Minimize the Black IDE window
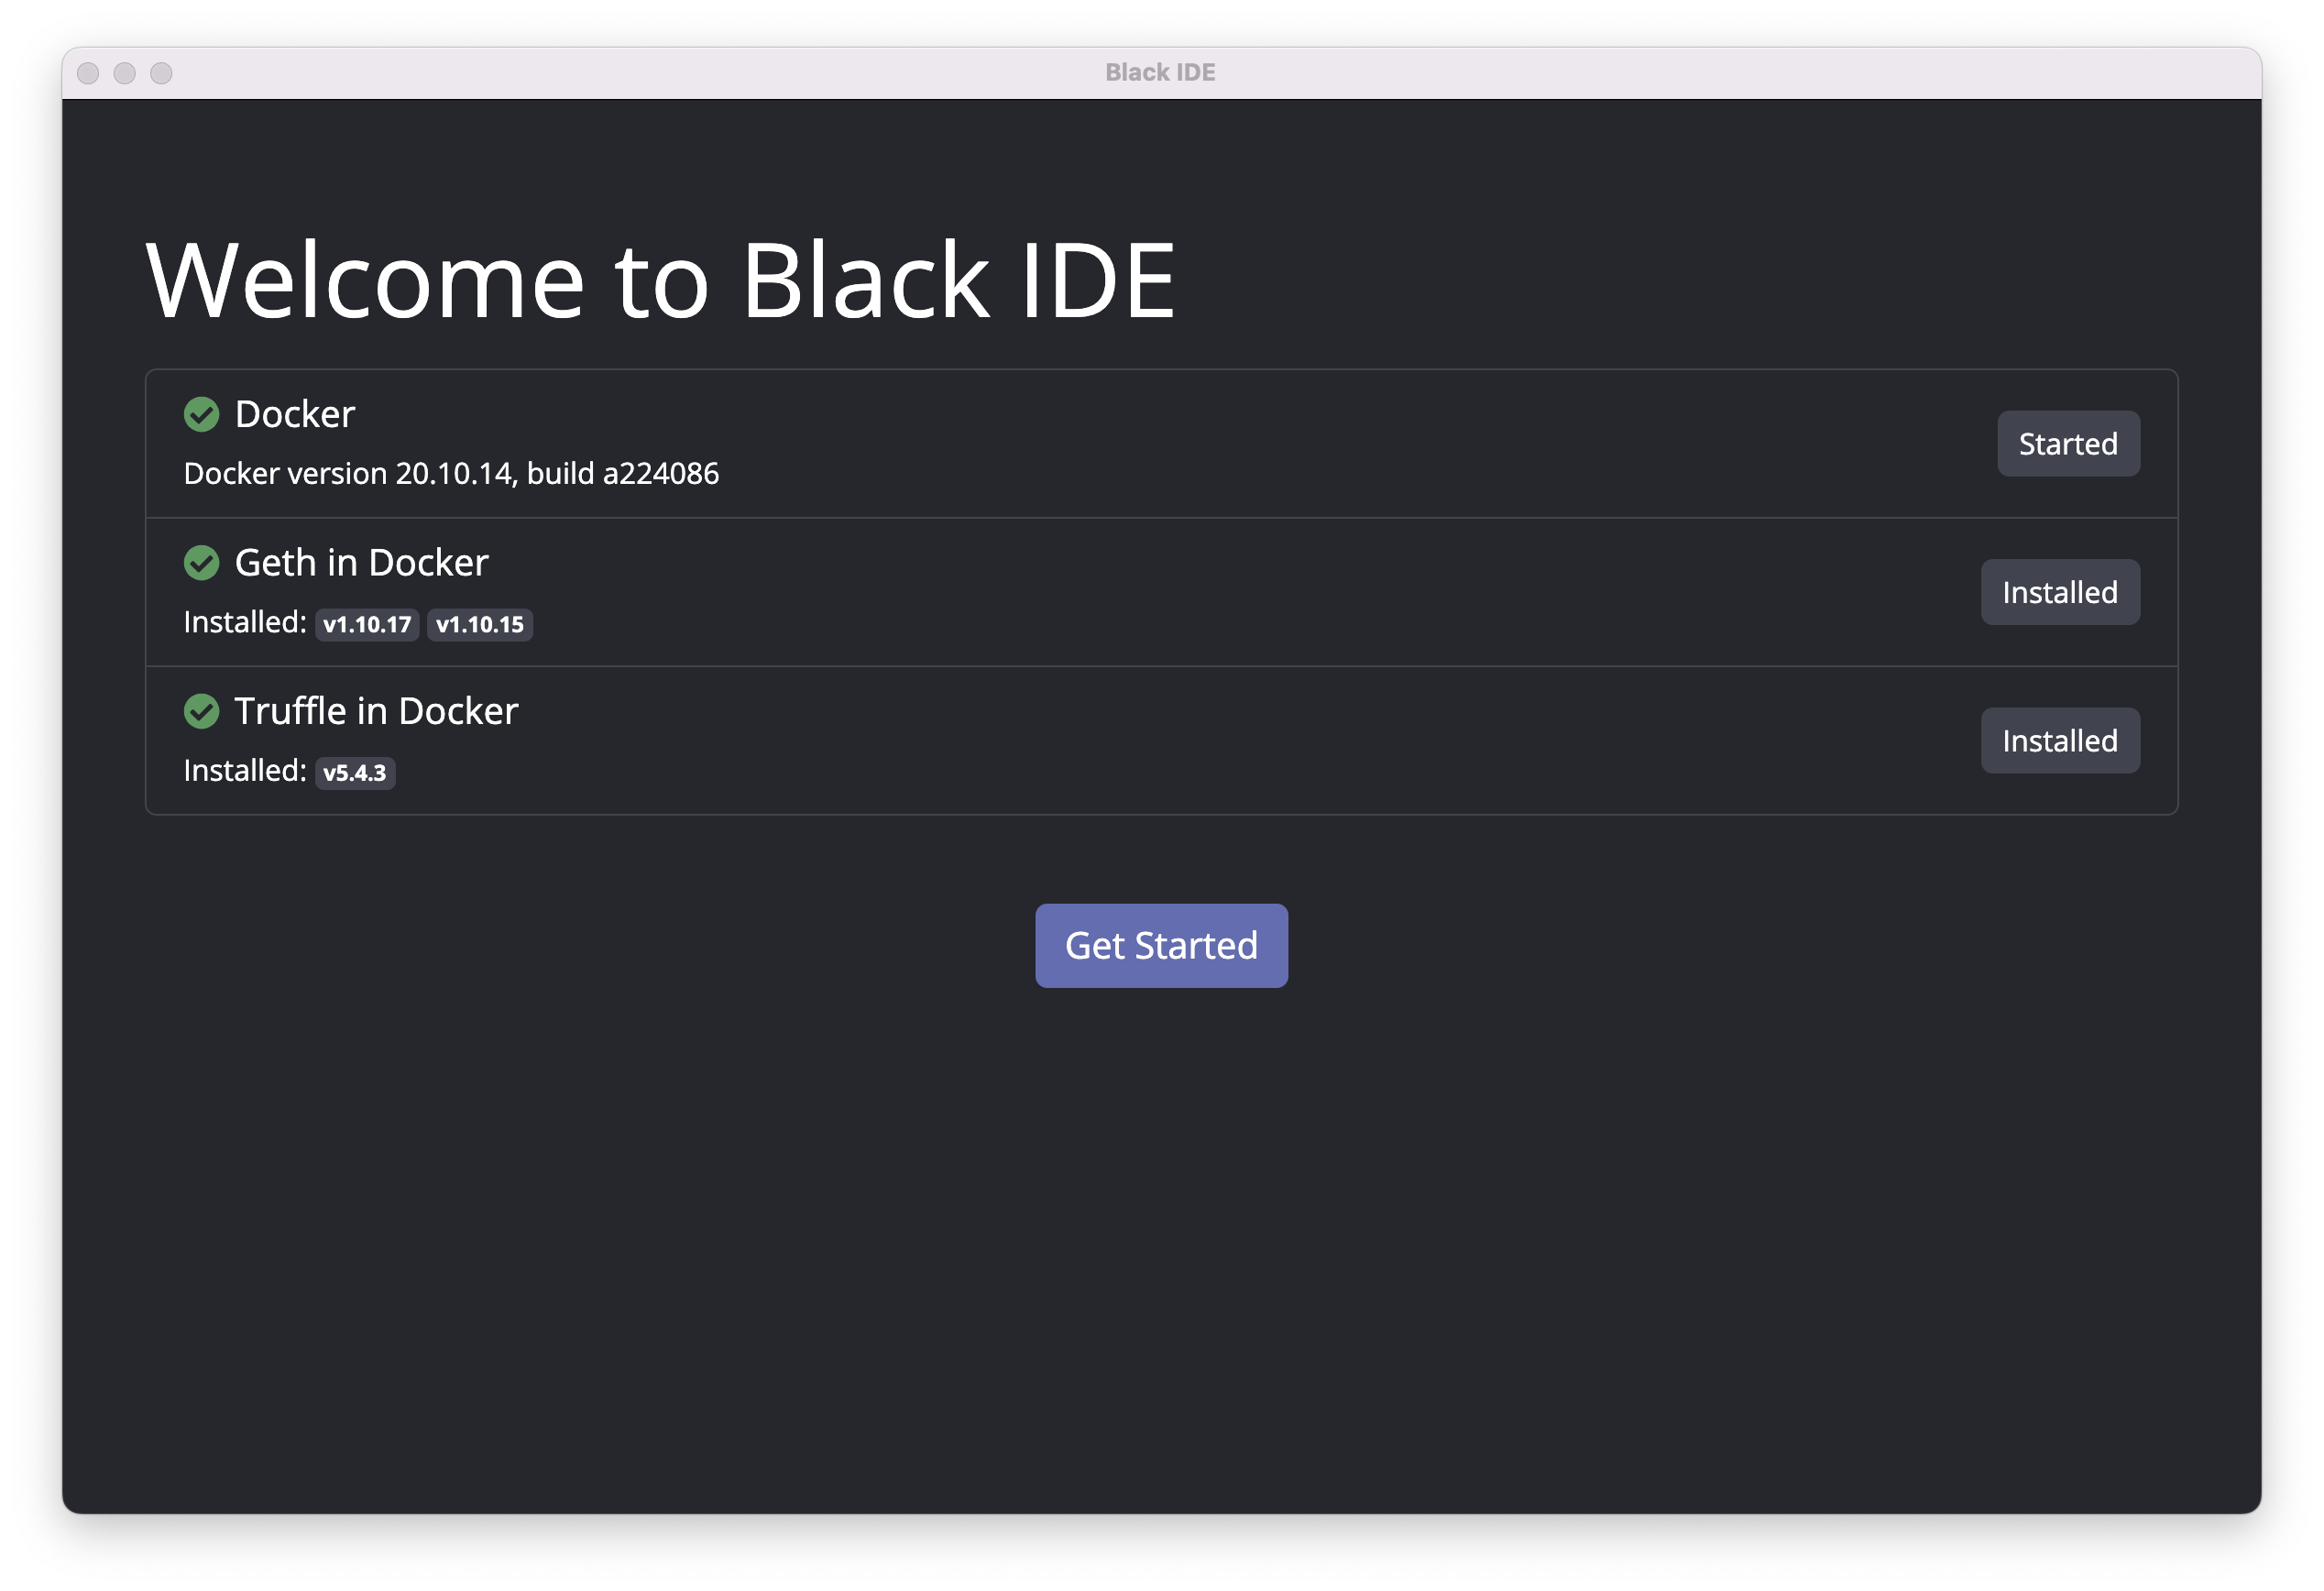 [124, 73]
